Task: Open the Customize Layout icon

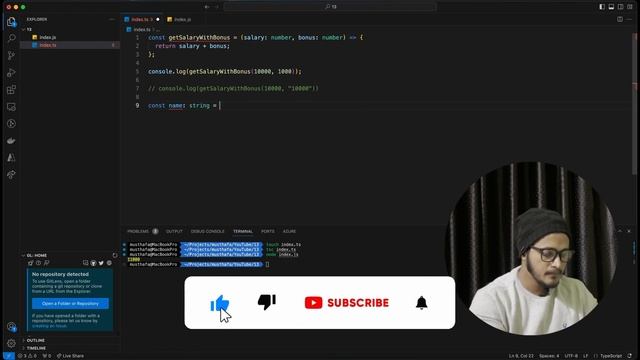Action: [630, 7]
